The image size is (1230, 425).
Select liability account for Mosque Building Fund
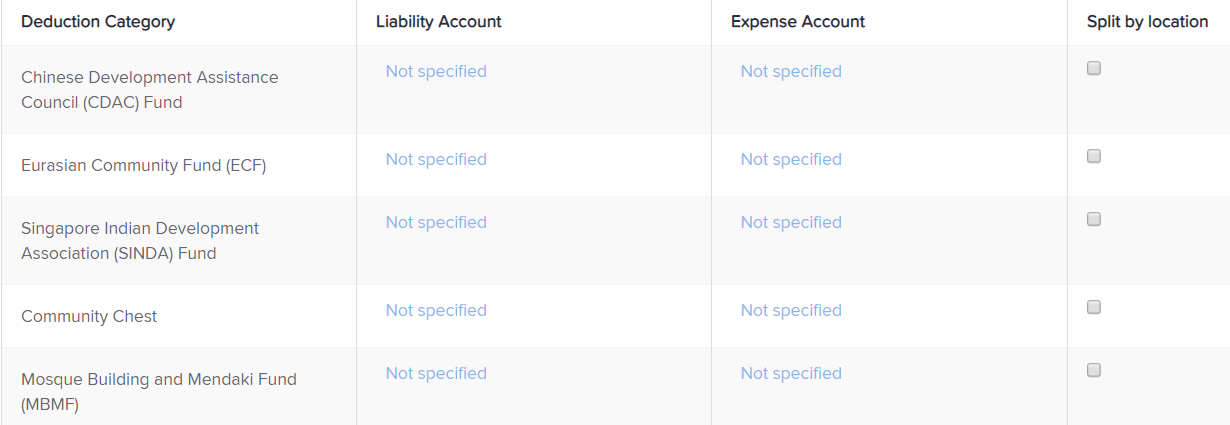pos(436,373)
